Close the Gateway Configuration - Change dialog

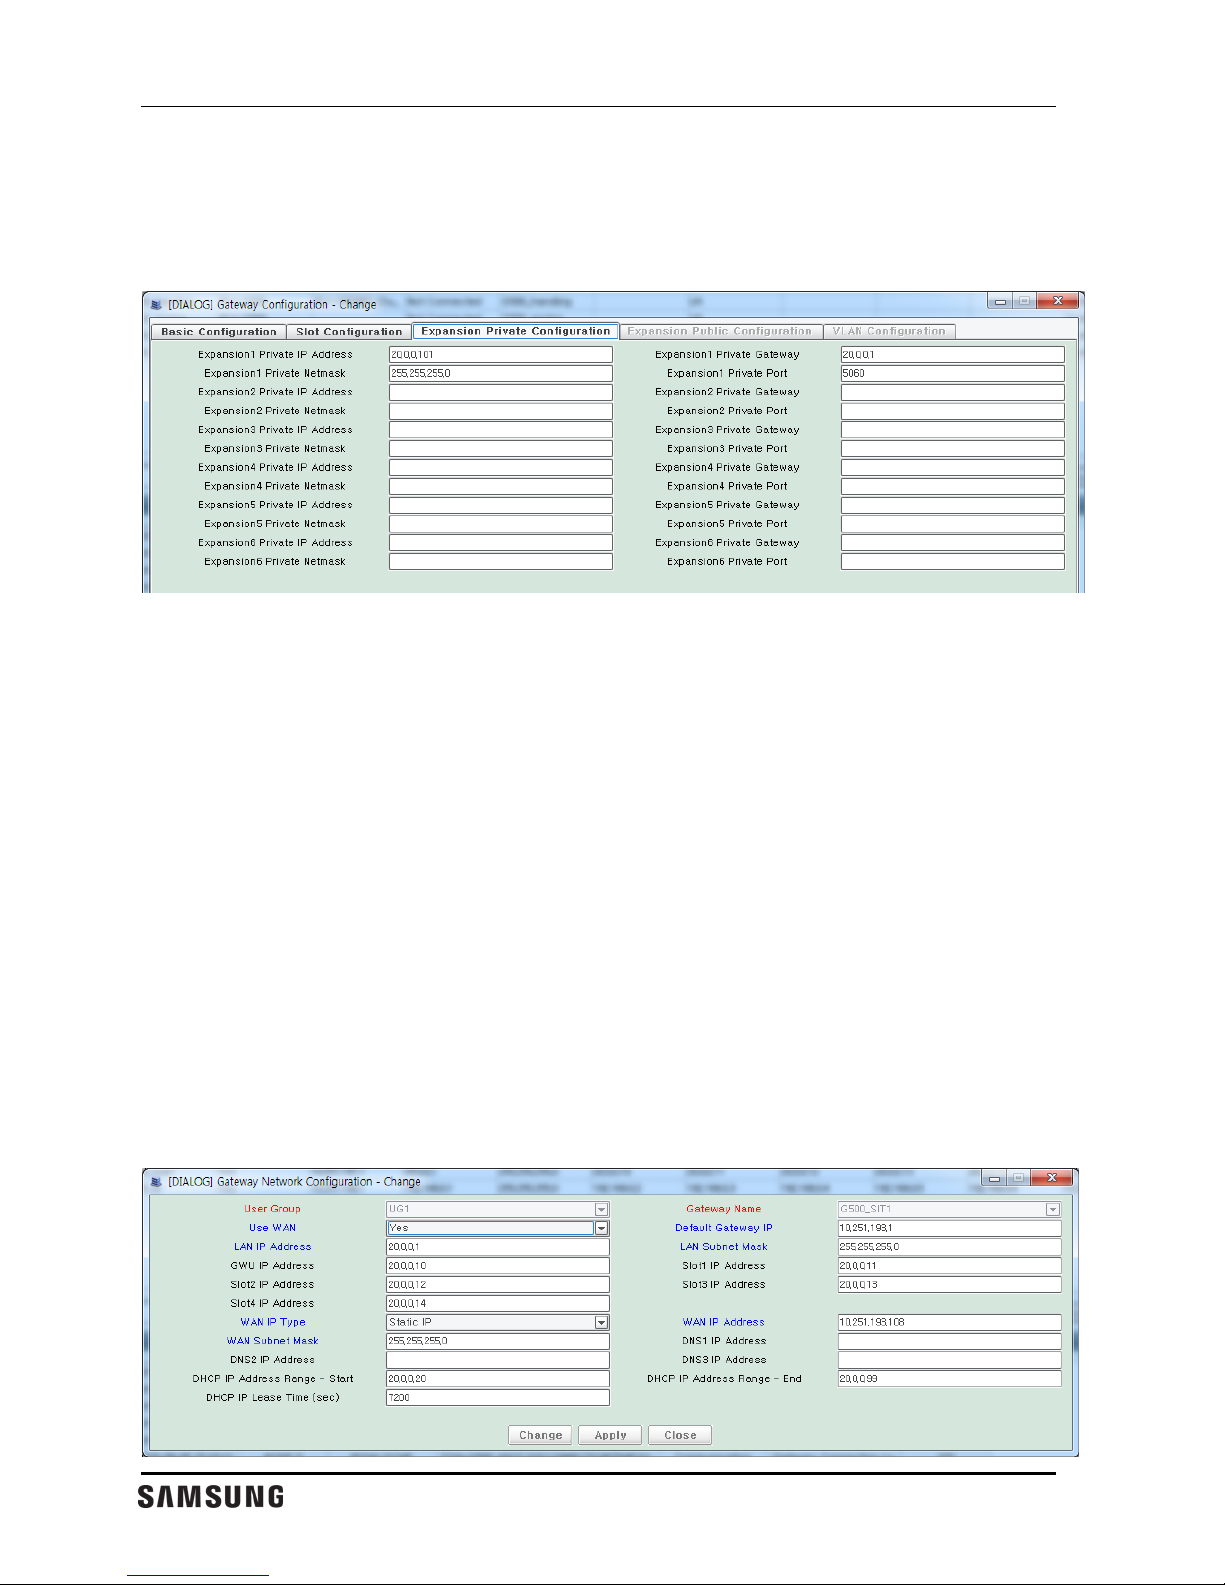click(1058, 301)
